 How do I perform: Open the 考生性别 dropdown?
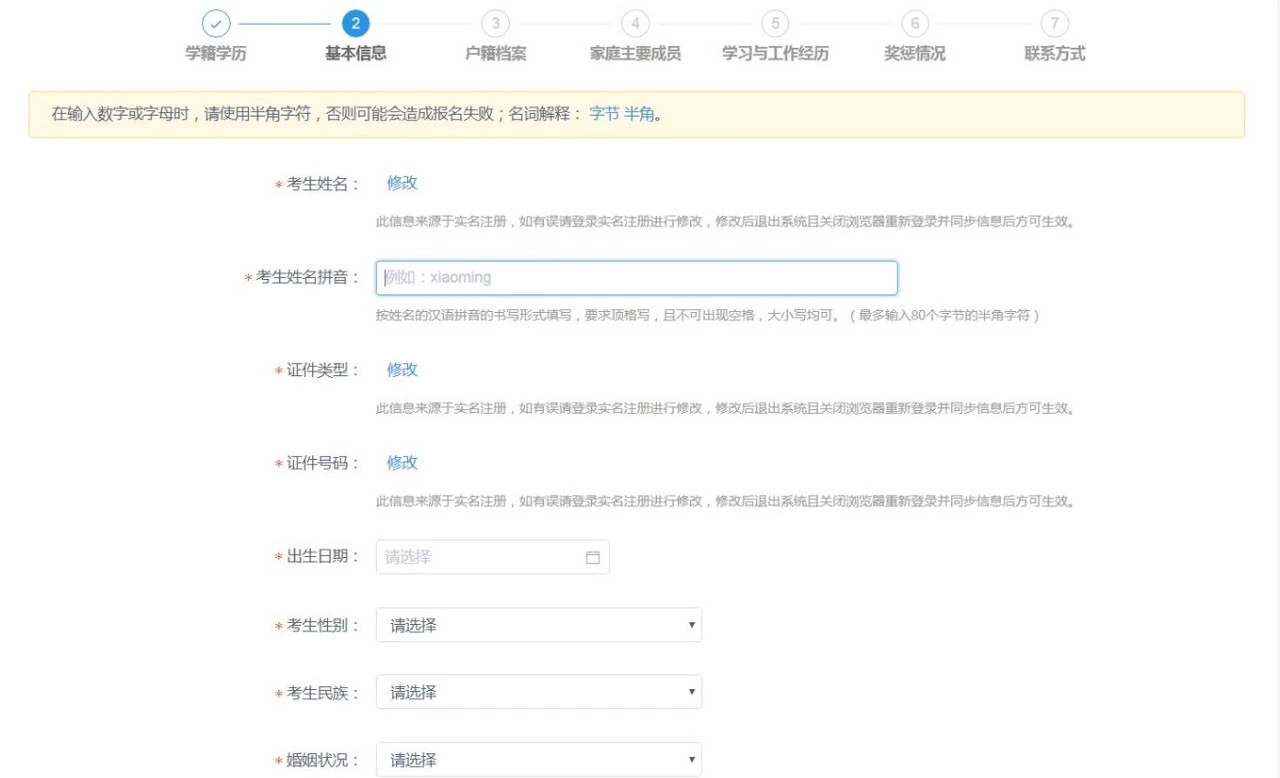click(538, 625)
